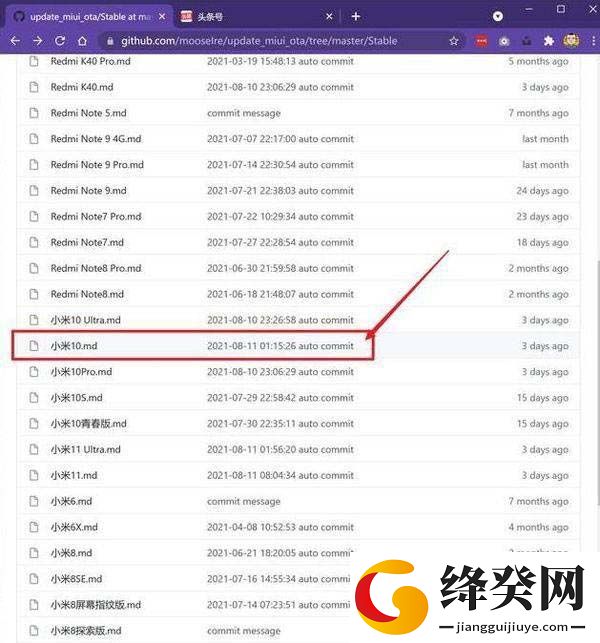Viewport: 600px width, 643px height.
Task: Click '24 days ago' timestamp for Redmi Note 9.md
Action: 542,191
